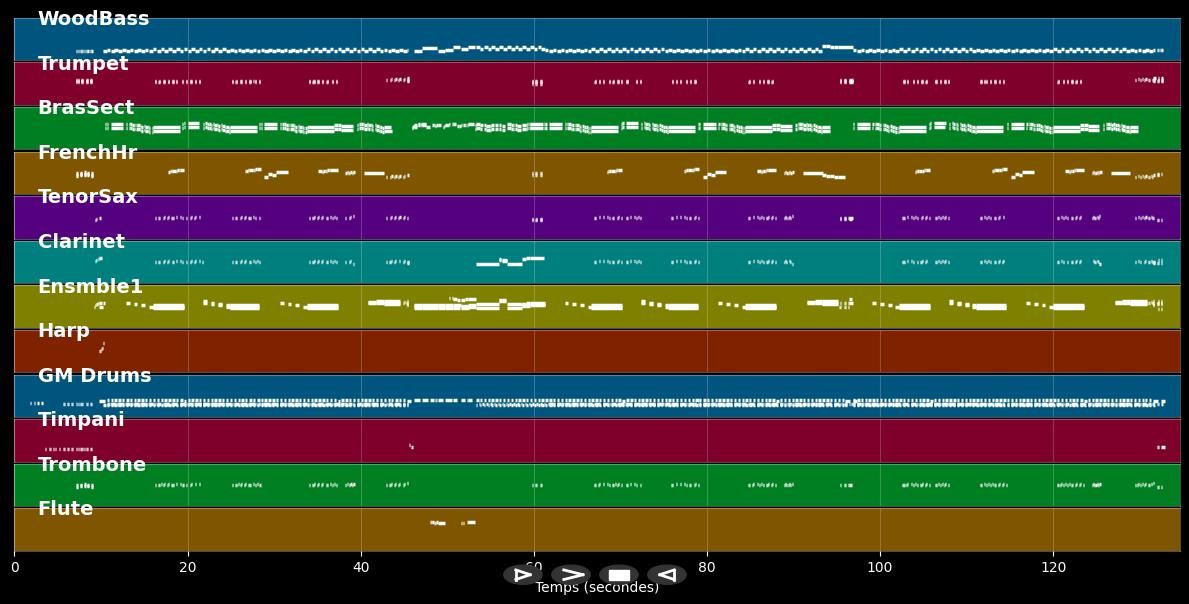
Task: Select the Trumpet track label
Action: click(x=83, y=64)
